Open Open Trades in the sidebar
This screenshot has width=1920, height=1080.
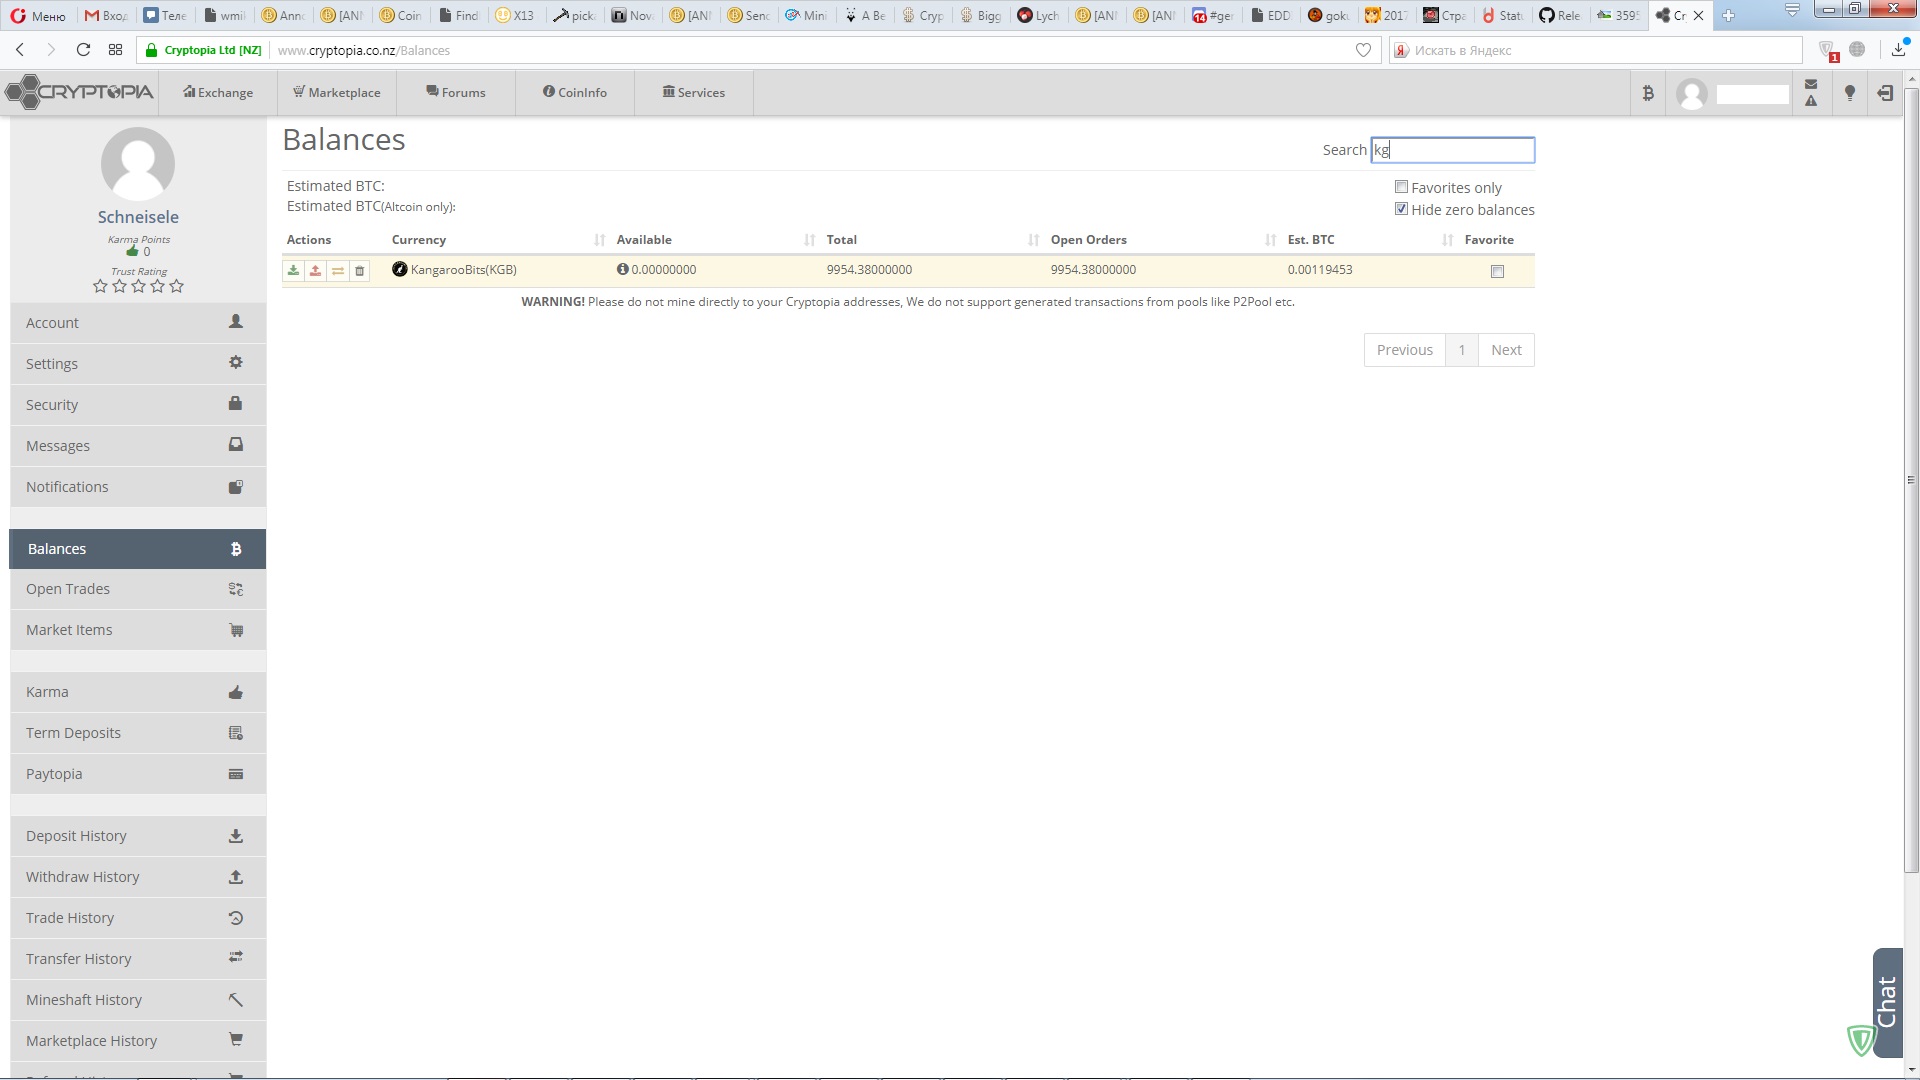138,589
